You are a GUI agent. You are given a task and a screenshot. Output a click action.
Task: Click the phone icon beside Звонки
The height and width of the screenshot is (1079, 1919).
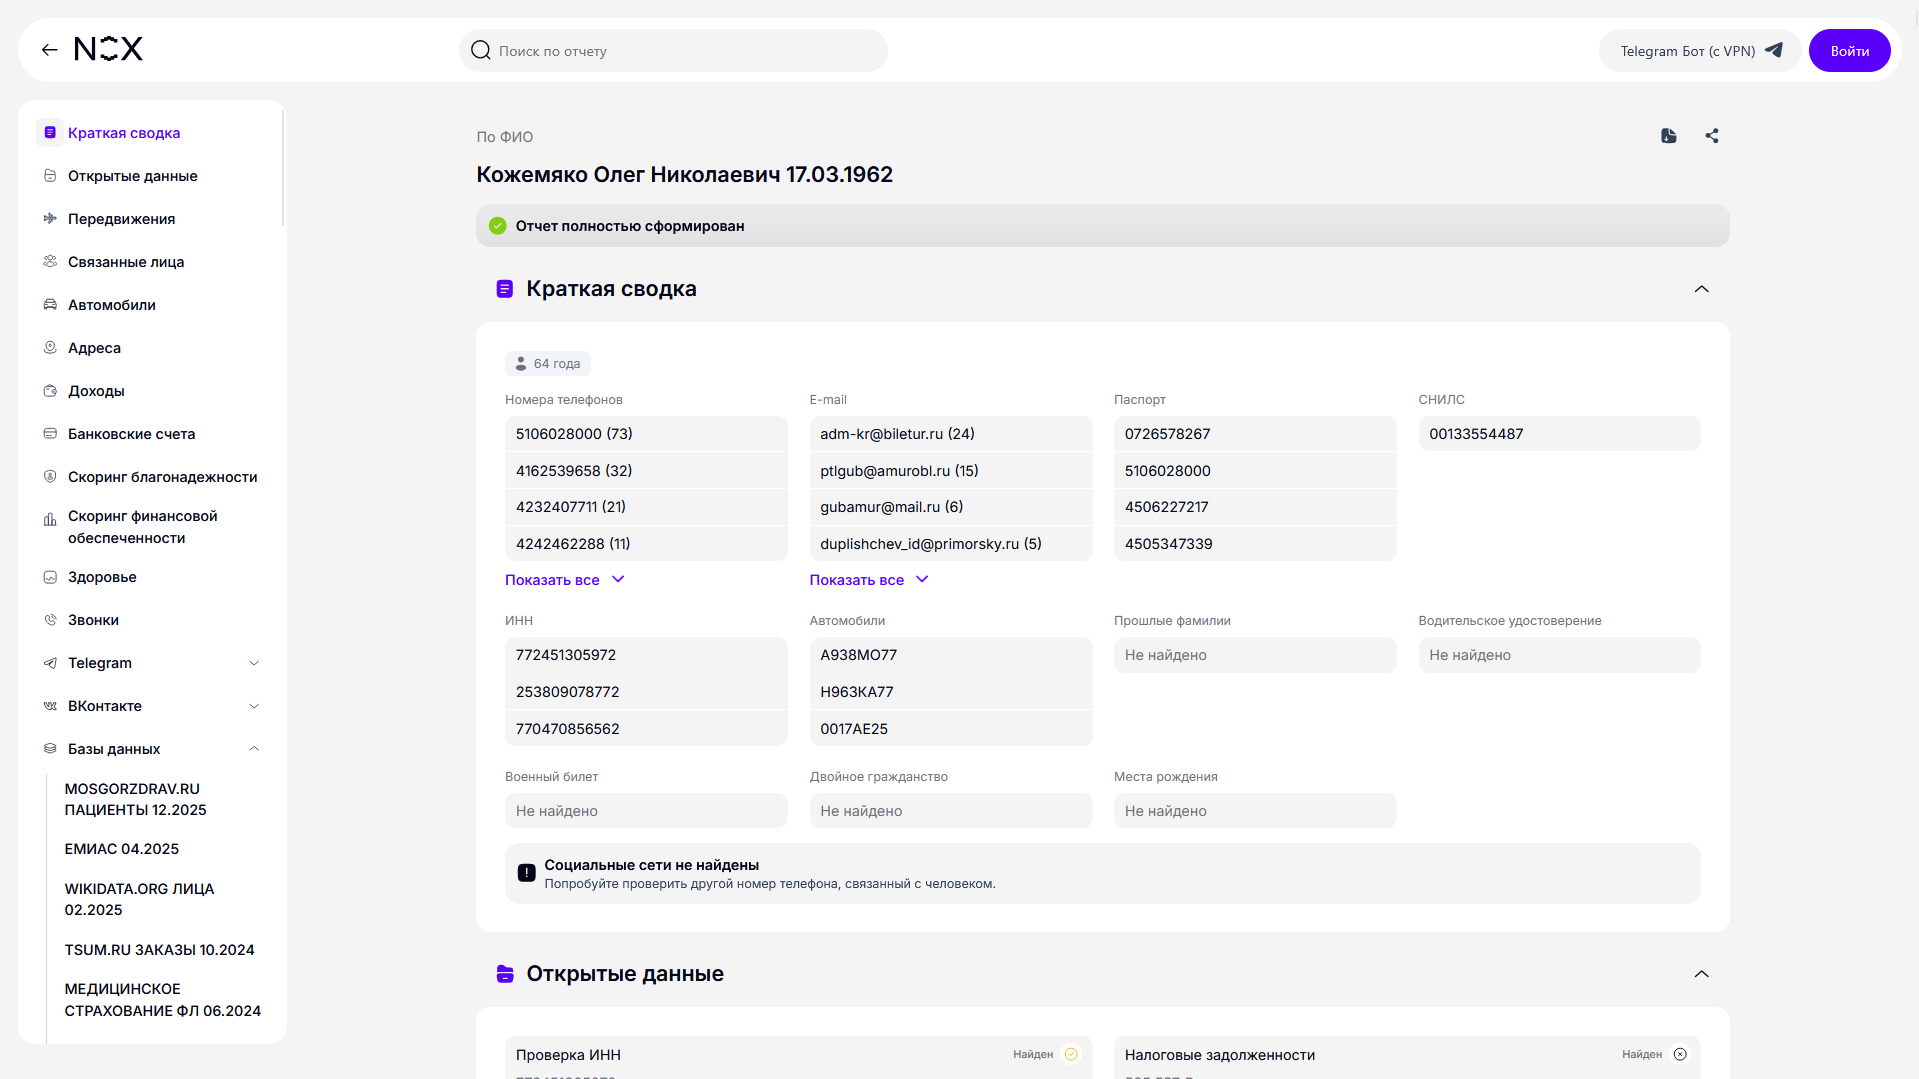(50, 620)
